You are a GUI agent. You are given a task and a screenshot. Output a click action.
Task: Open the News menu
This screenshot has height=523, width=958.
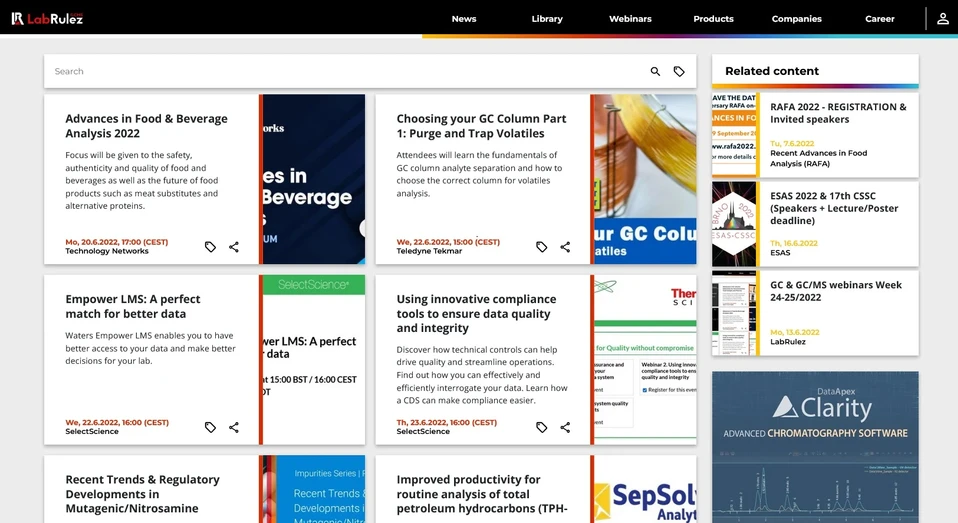tap(464, 19)
